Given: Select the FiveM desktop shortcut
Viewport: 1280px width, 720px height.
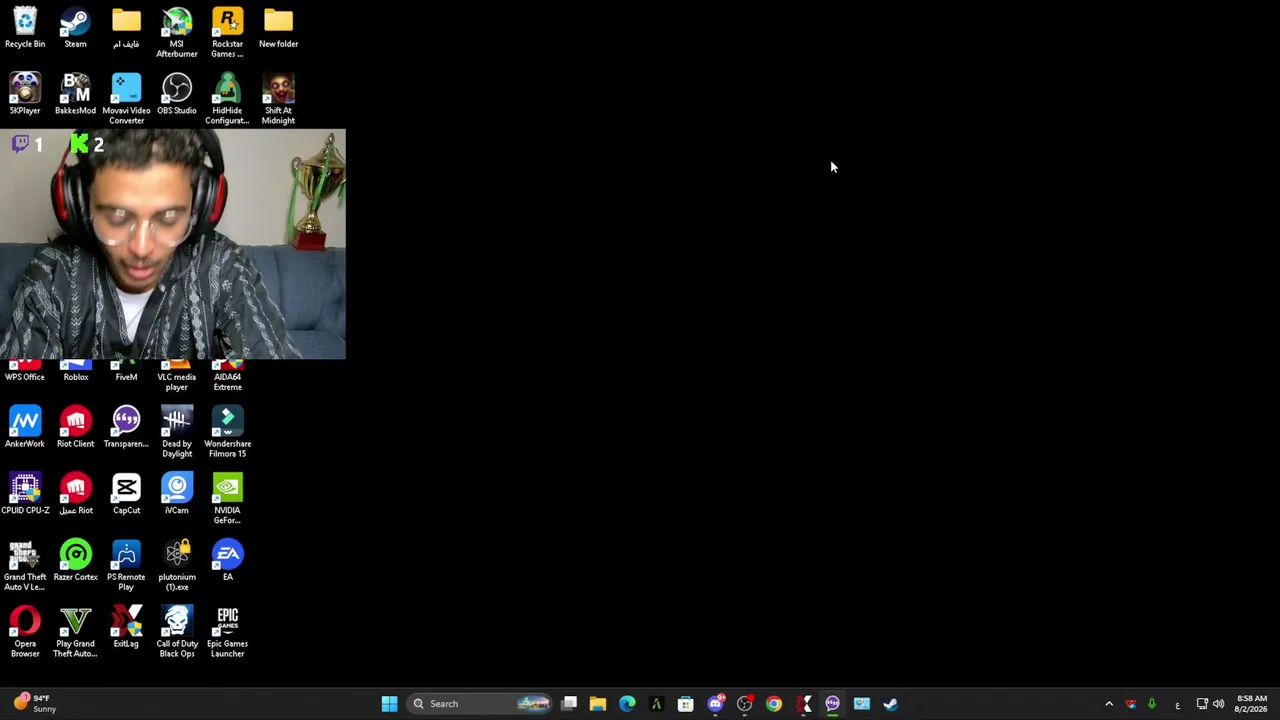Looking at the screenshot, I should tap(126, 371).
